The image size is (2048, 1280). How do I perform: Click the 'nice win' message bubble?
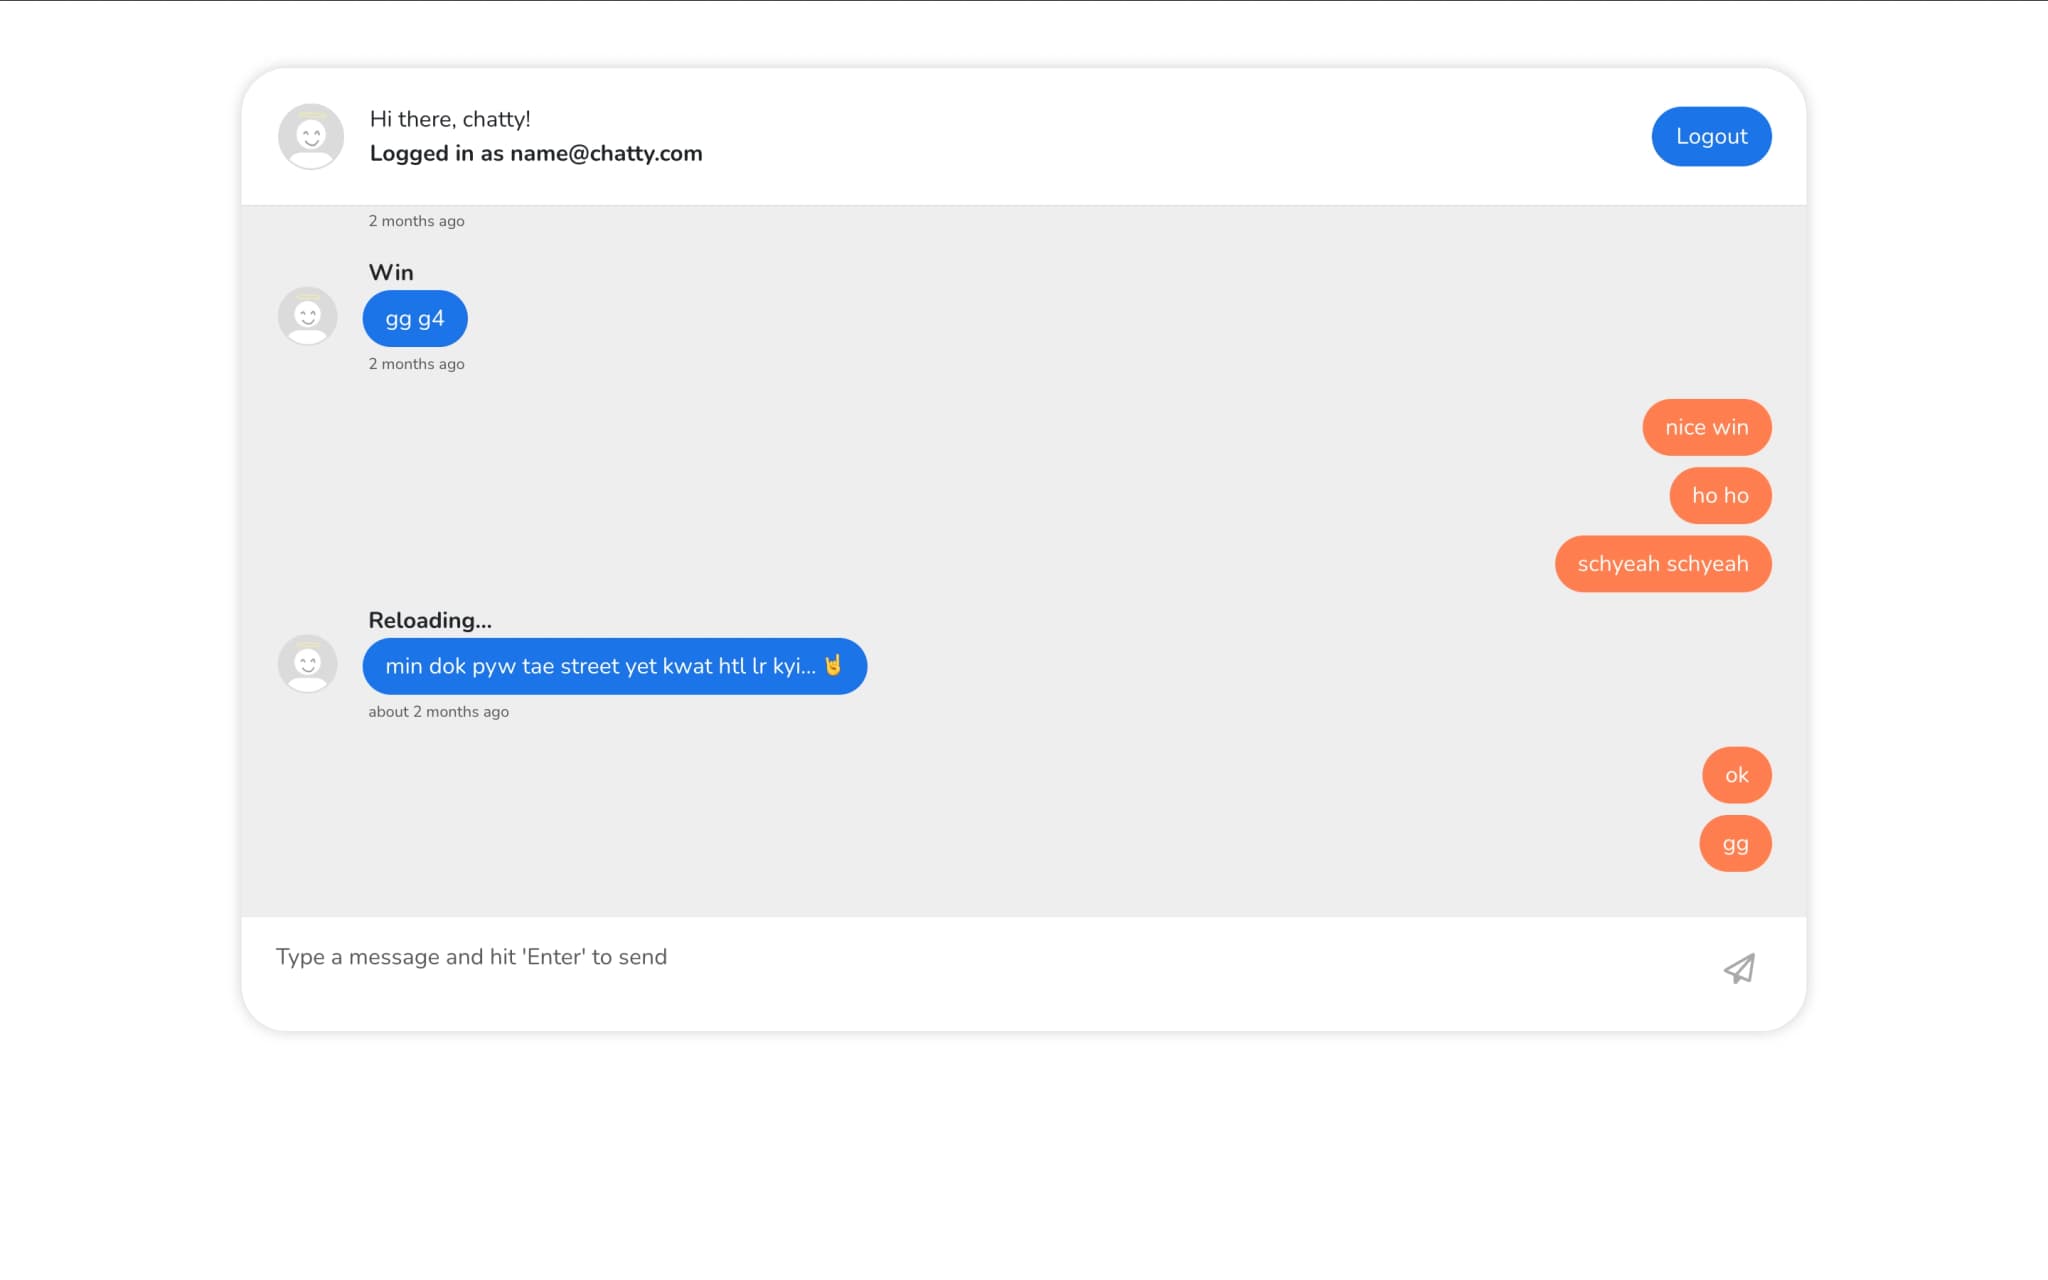click(x=1707, y=427)
